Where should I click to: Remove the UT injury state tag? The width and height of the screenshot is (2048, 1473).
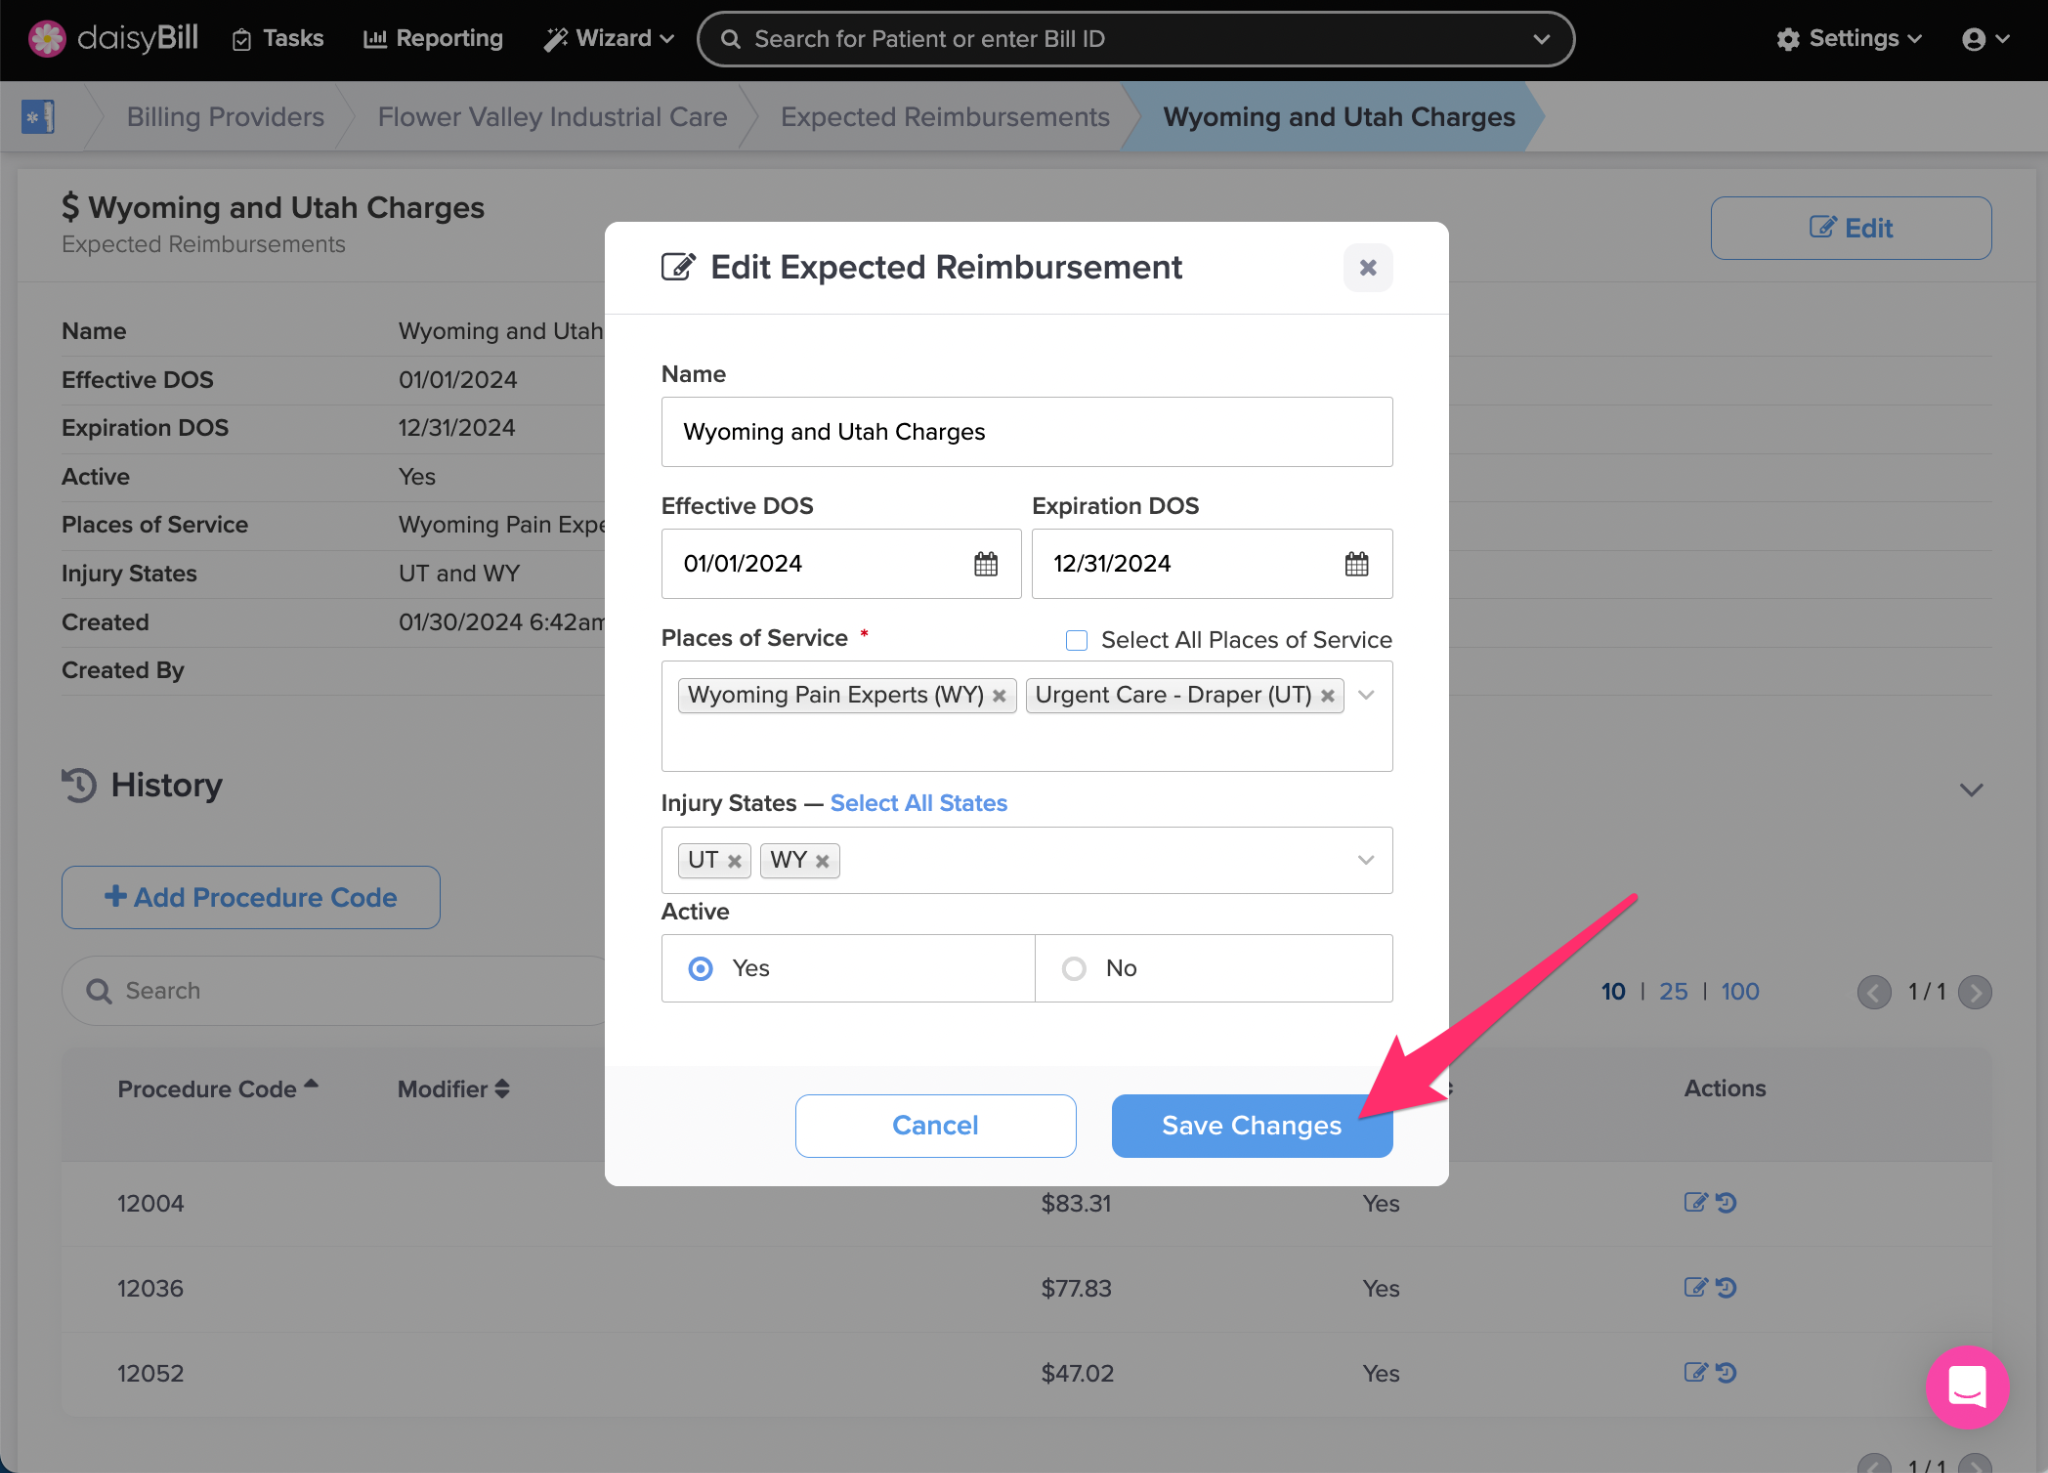tap(734, 861)
